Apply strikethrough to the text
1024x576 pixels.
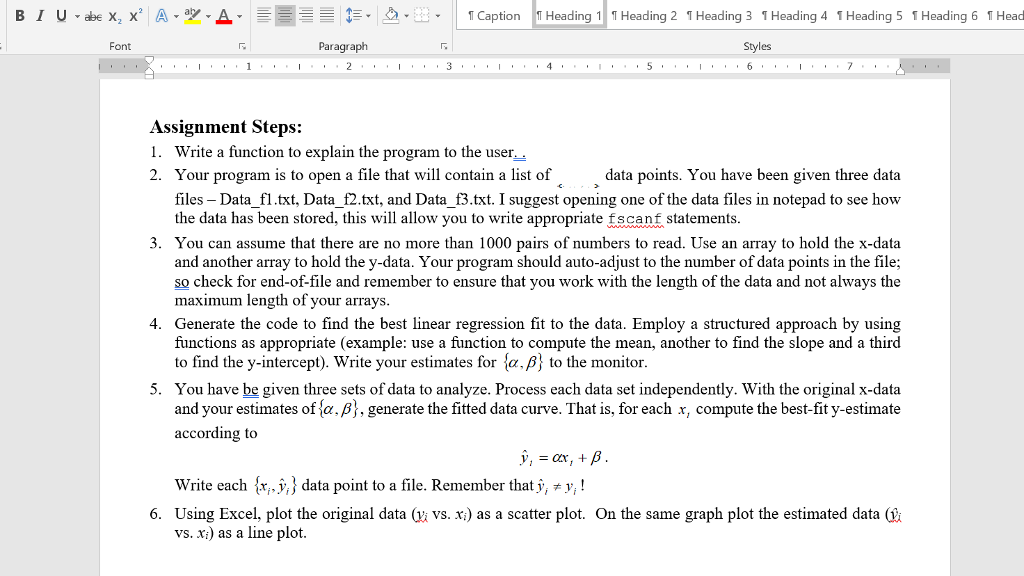click(x=91, y=15)
